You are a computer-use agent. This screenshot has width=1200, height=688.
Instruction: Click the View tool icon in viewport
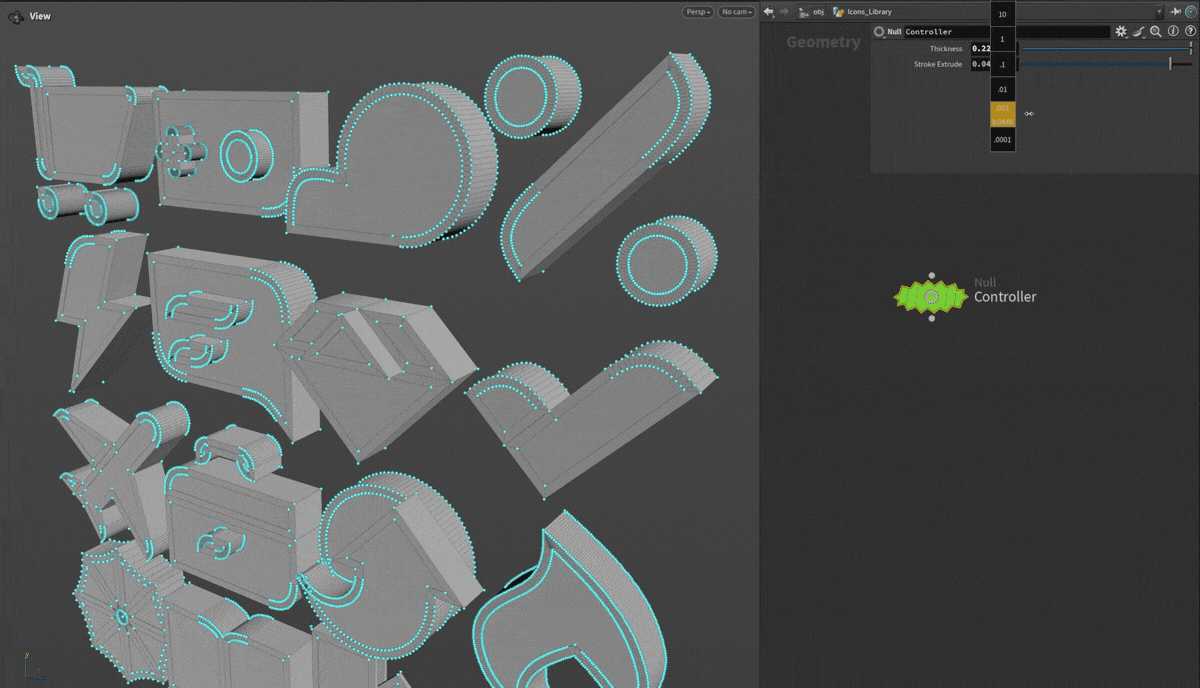coord(16,16)
